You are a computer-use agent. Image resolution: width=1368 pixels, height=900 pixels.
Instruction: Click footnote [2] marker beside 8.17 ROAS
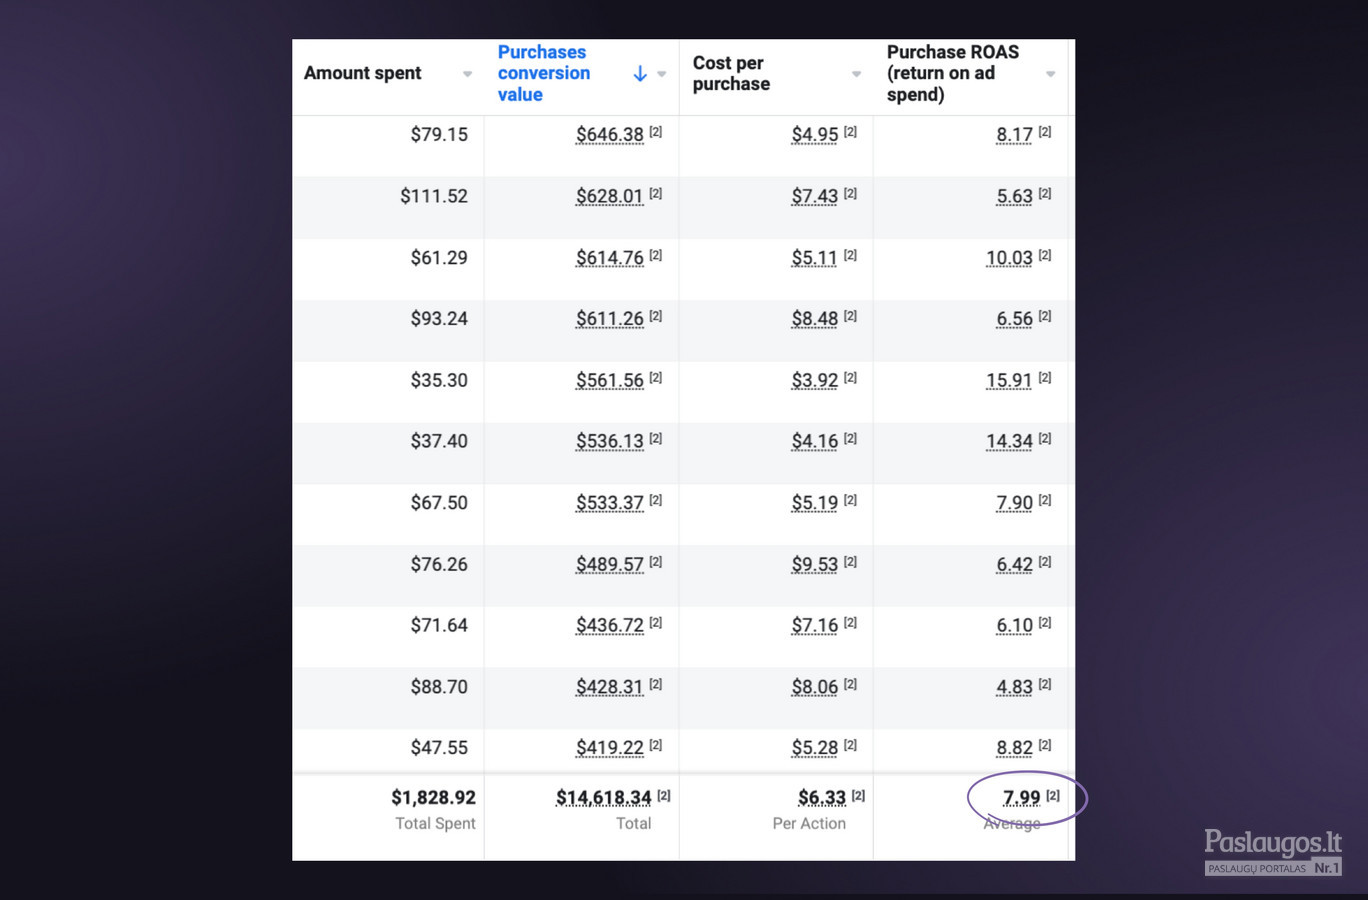1044,132
